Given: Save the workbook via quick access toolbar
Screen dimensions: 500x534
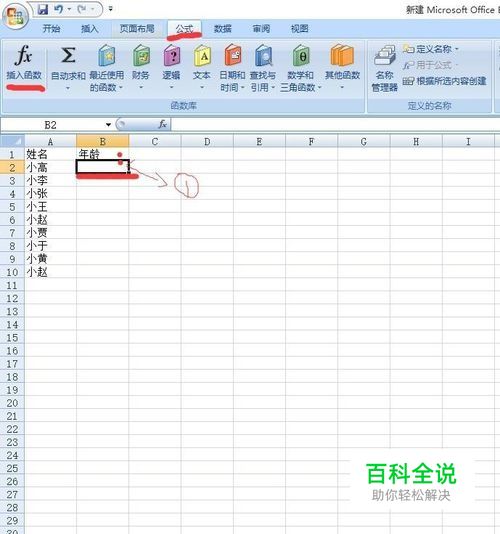Looking at the screenshot, I should pos(43,9).
